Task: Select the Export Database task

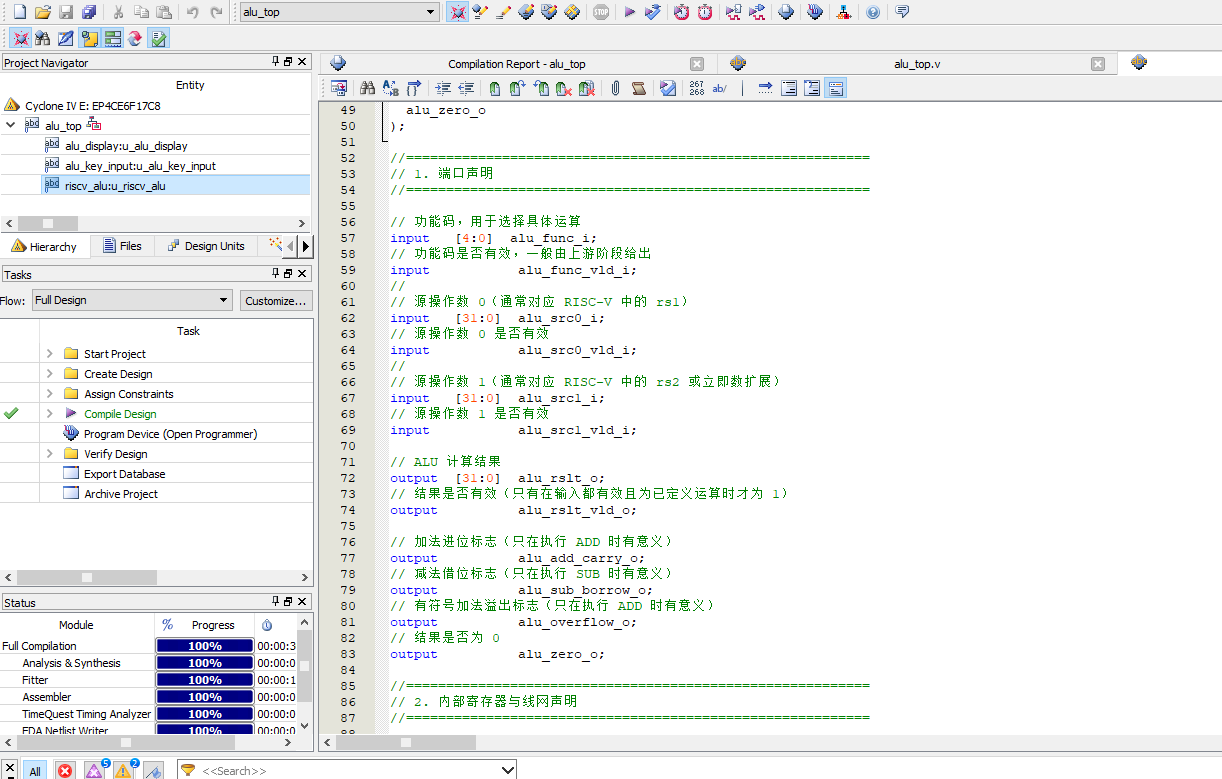Action: 124,474
